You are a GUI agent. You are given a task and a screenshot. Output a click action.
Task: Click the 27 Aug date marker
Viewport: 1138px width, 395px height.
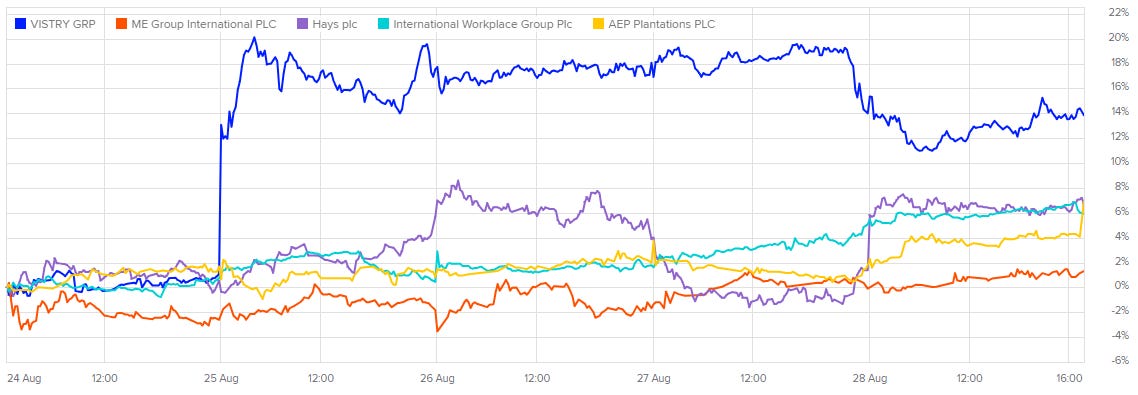point(653,378)
